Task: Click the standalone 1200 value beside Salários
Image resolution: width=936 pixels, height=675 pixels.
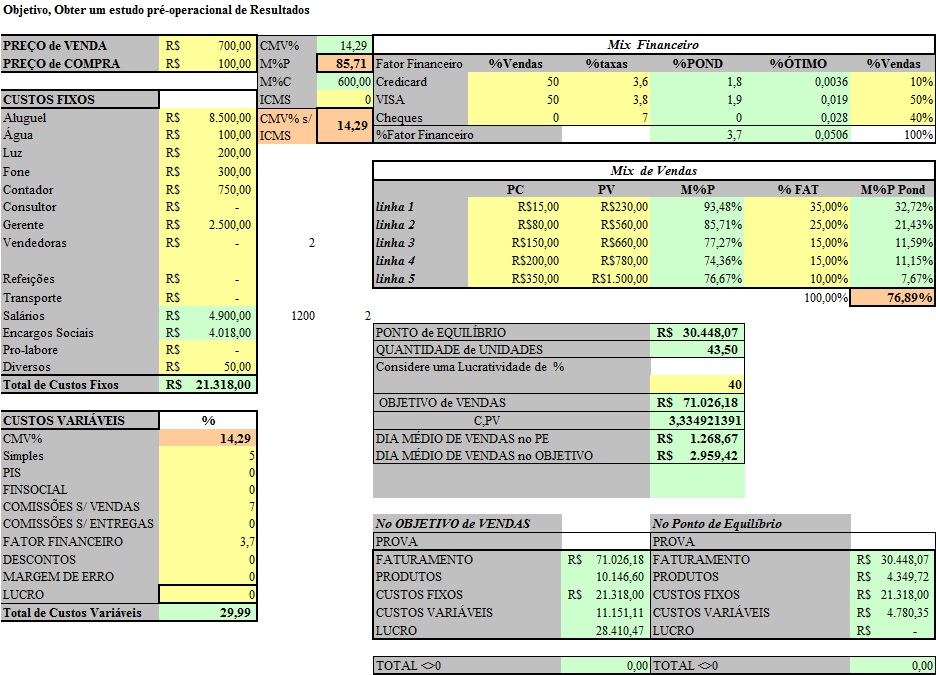Action: [x=303, y=316]
